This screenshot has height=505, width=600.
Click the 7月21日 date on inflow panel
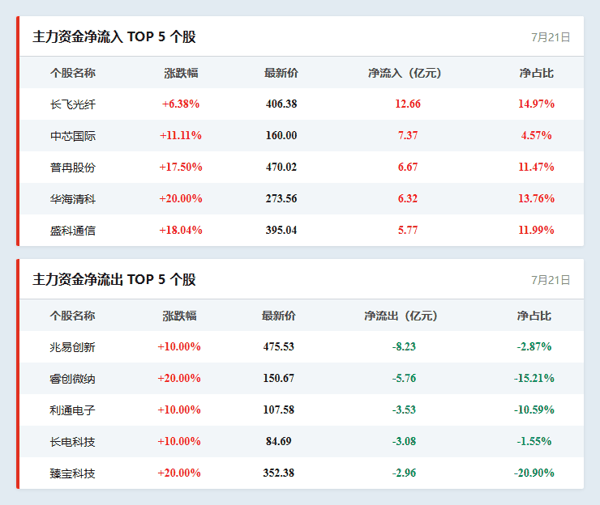551,37
